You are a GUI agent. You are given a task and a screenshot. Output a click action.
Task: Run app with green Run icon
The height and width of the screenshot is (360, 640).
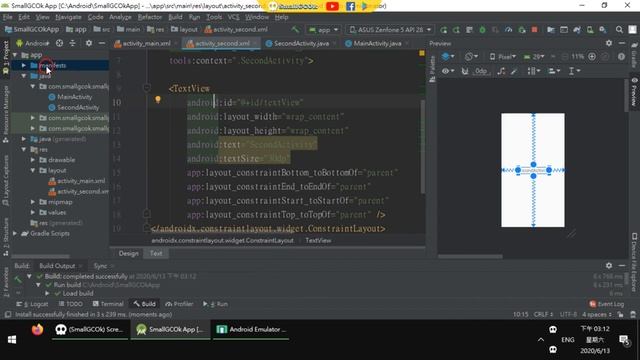pyautogui.click(x=444, y=30)
